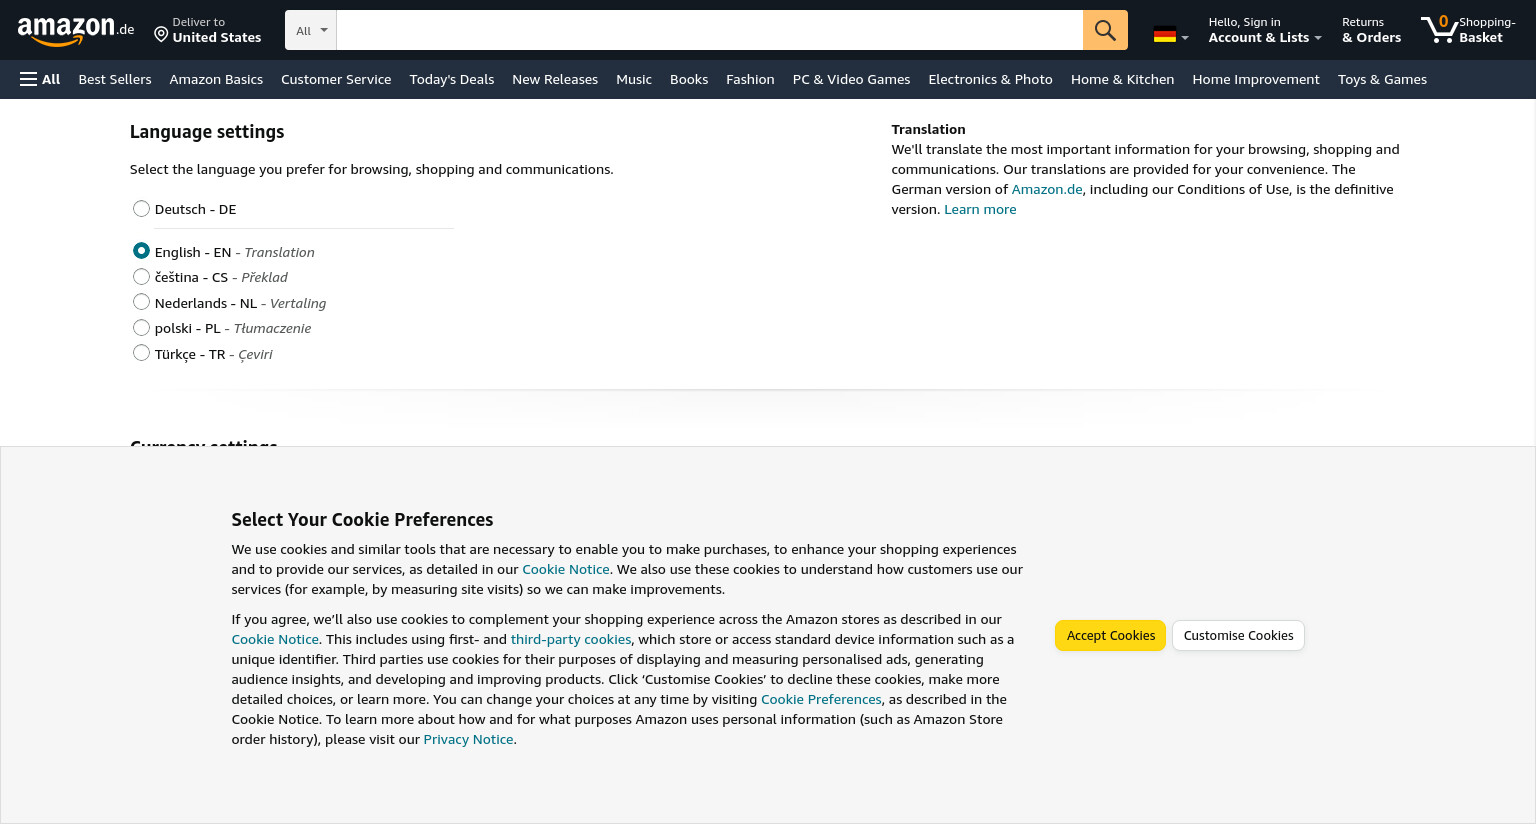Click the Language settings heading
This screenshot has width=1536, height=824.
pyautogui.click(x=207, y=132)
